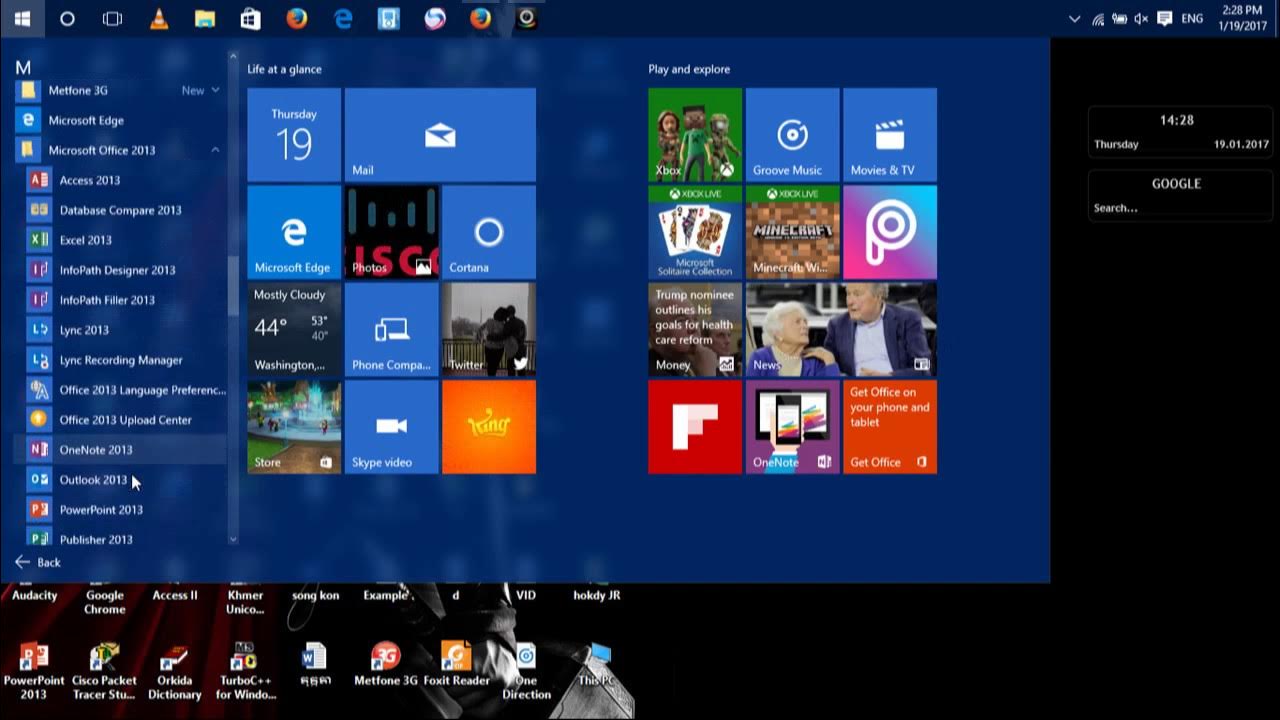The height and width of the screenshot is (720, 1280).
Task: Open the Store tile
Action: pos(294,427)
